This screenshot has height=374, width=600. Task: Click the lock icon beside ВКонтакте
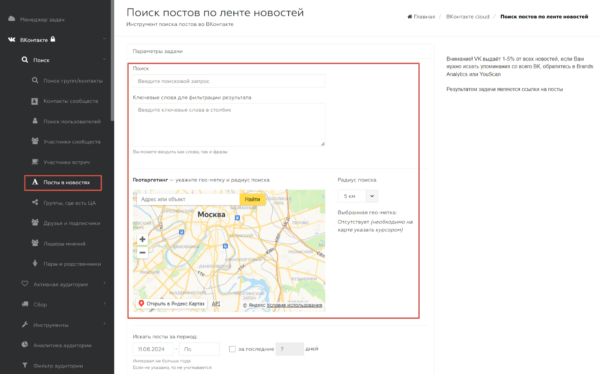pos(53,39)
